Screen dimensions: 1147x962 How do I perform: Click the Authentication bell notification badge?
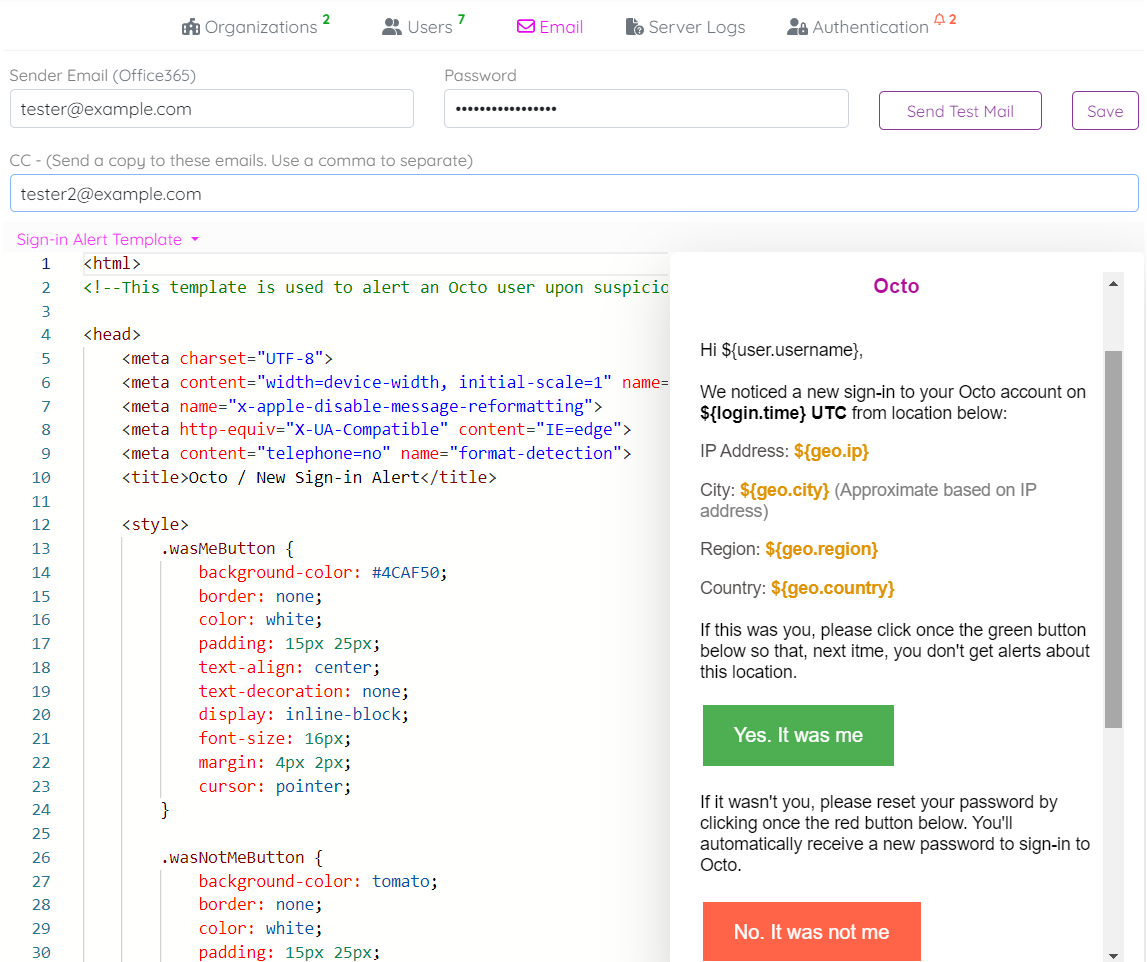(945, 19)
